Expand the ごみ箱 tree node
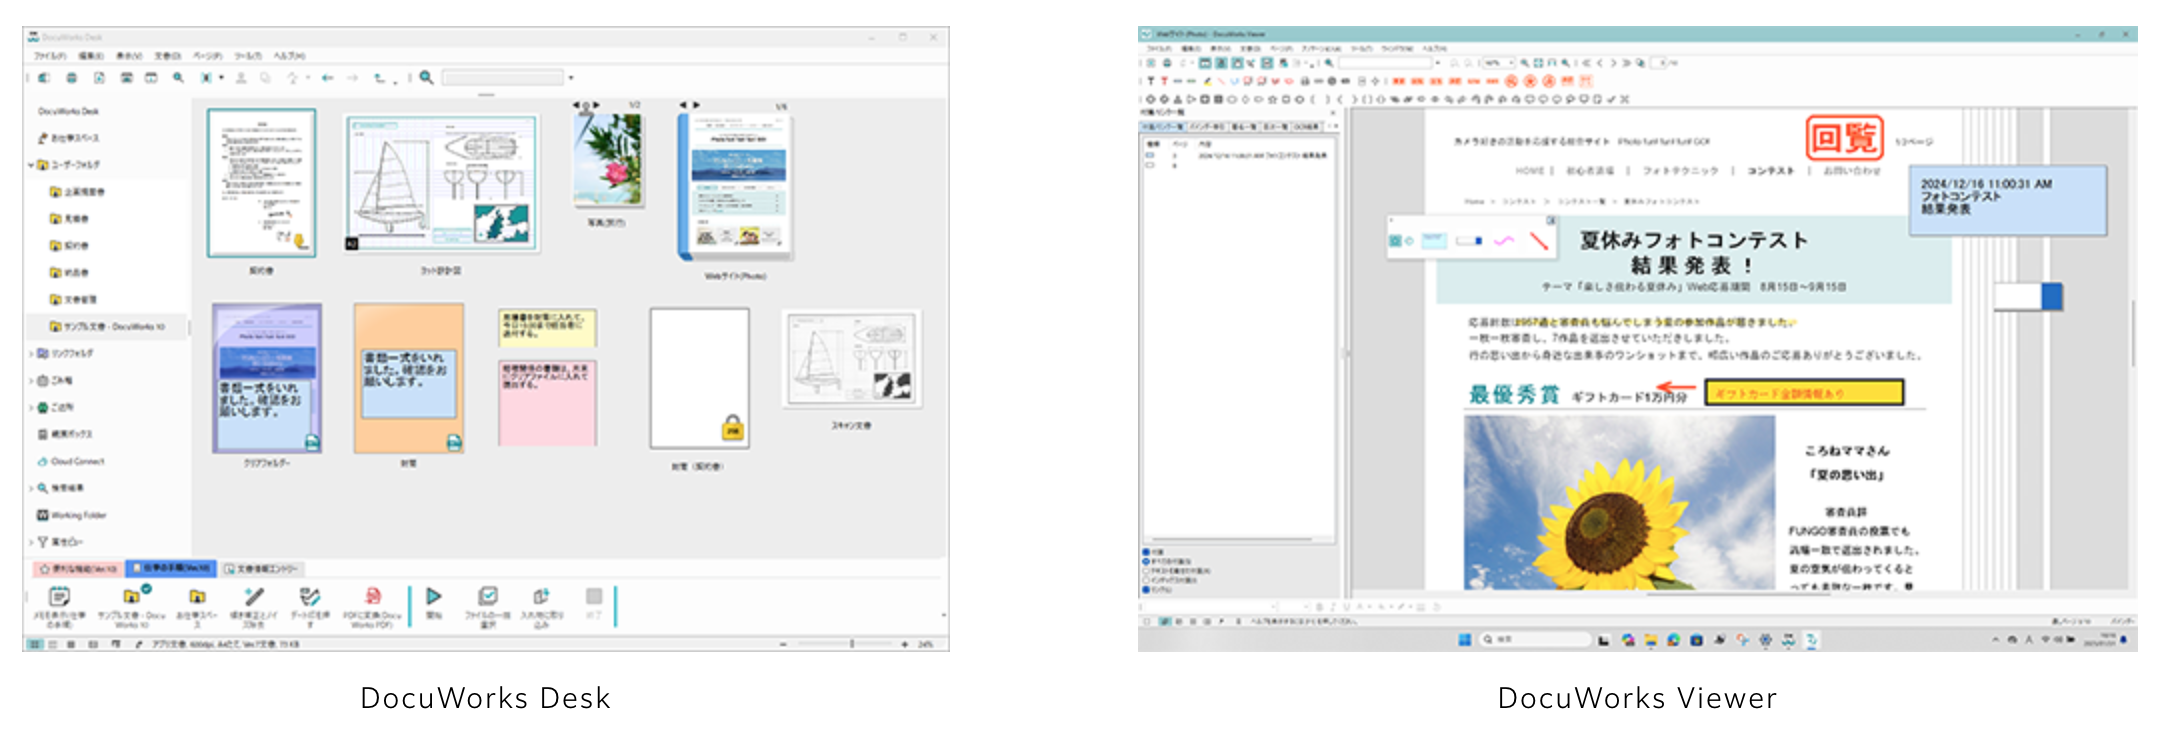This screenshot has height=730, width=2164. pyautogui.click(x=31, y=380)
